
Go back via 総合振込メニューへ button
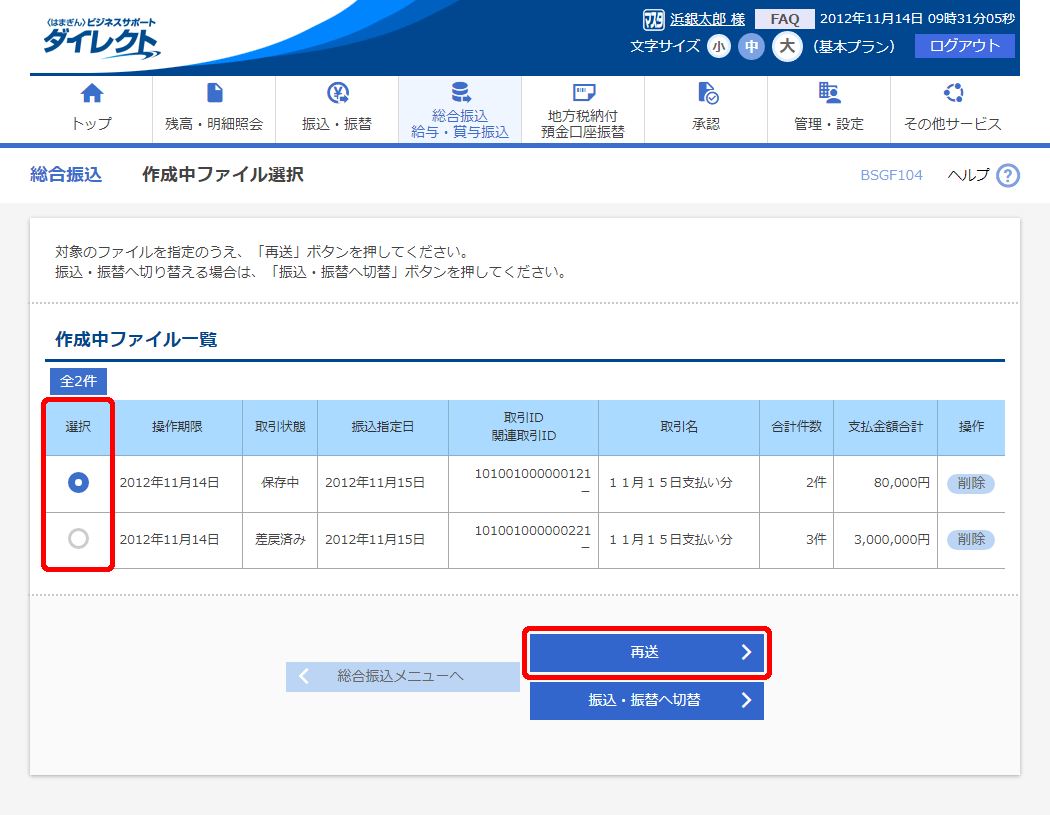click(x=402, y=677)
